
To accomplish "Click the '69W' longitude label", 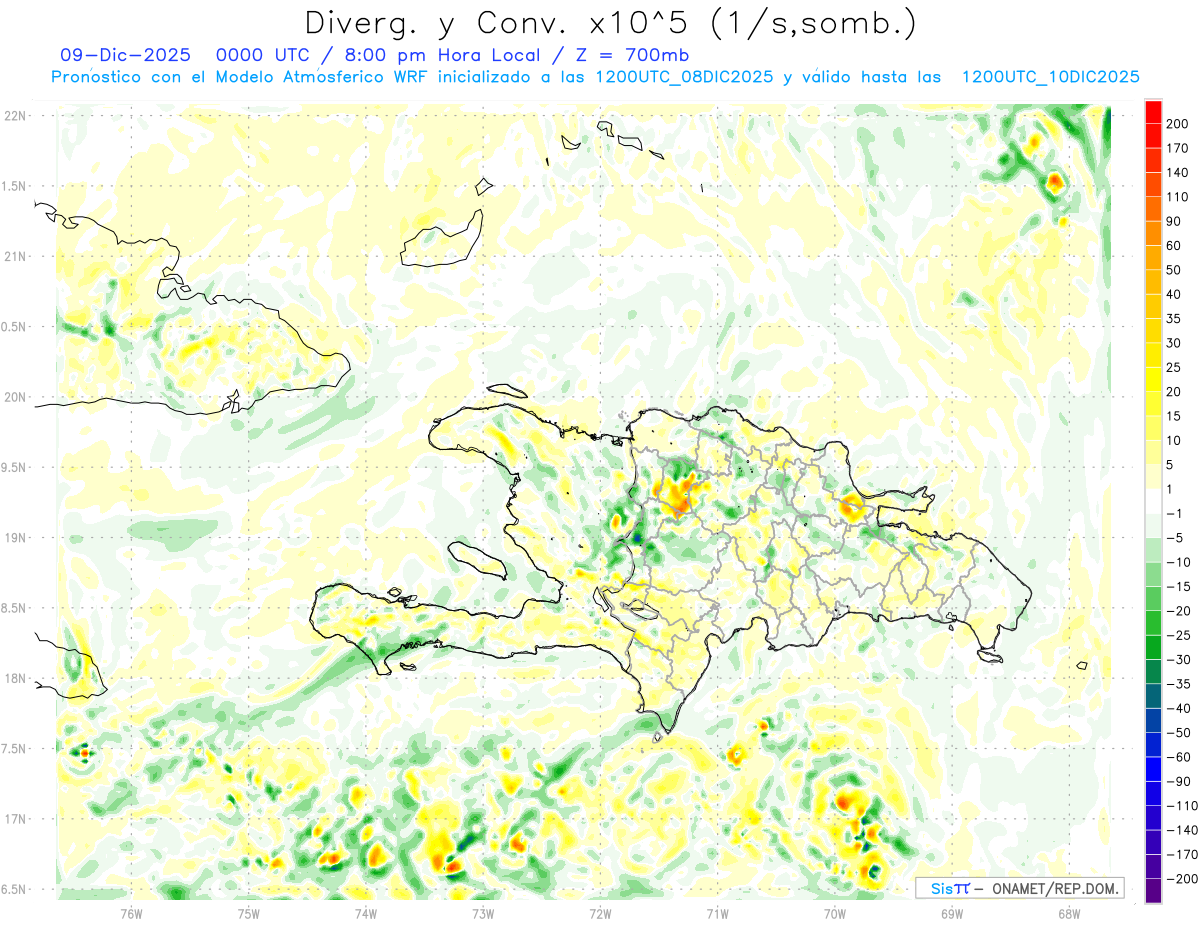I will 952,913.
